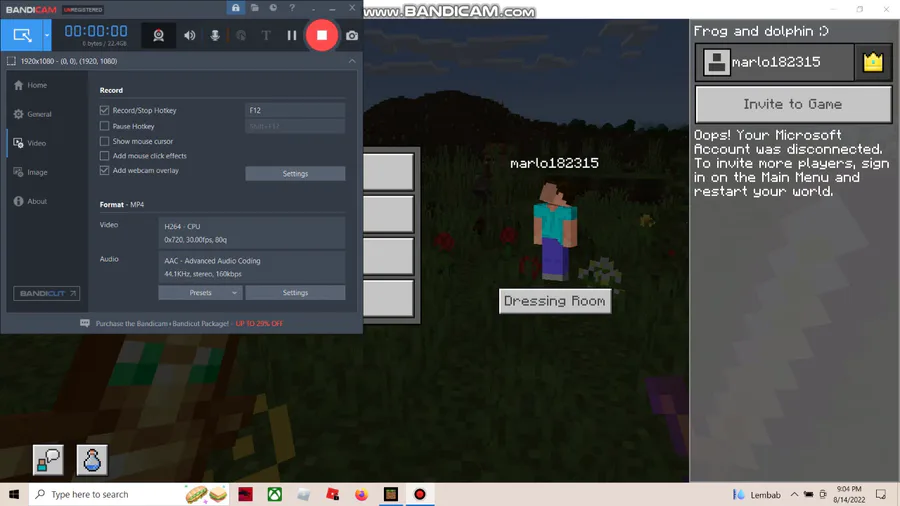
Task: Open Roblox from the taskbar
Action: coord(332,494)
